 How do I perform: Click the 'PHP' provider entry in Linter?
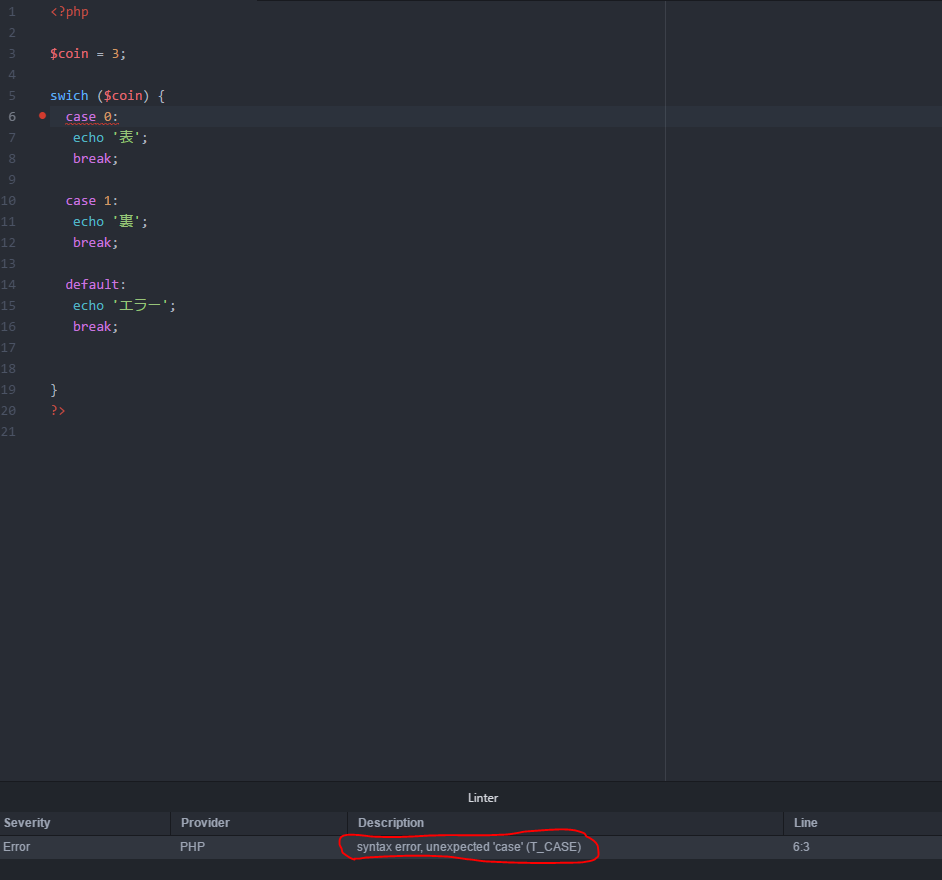(190, 846)
